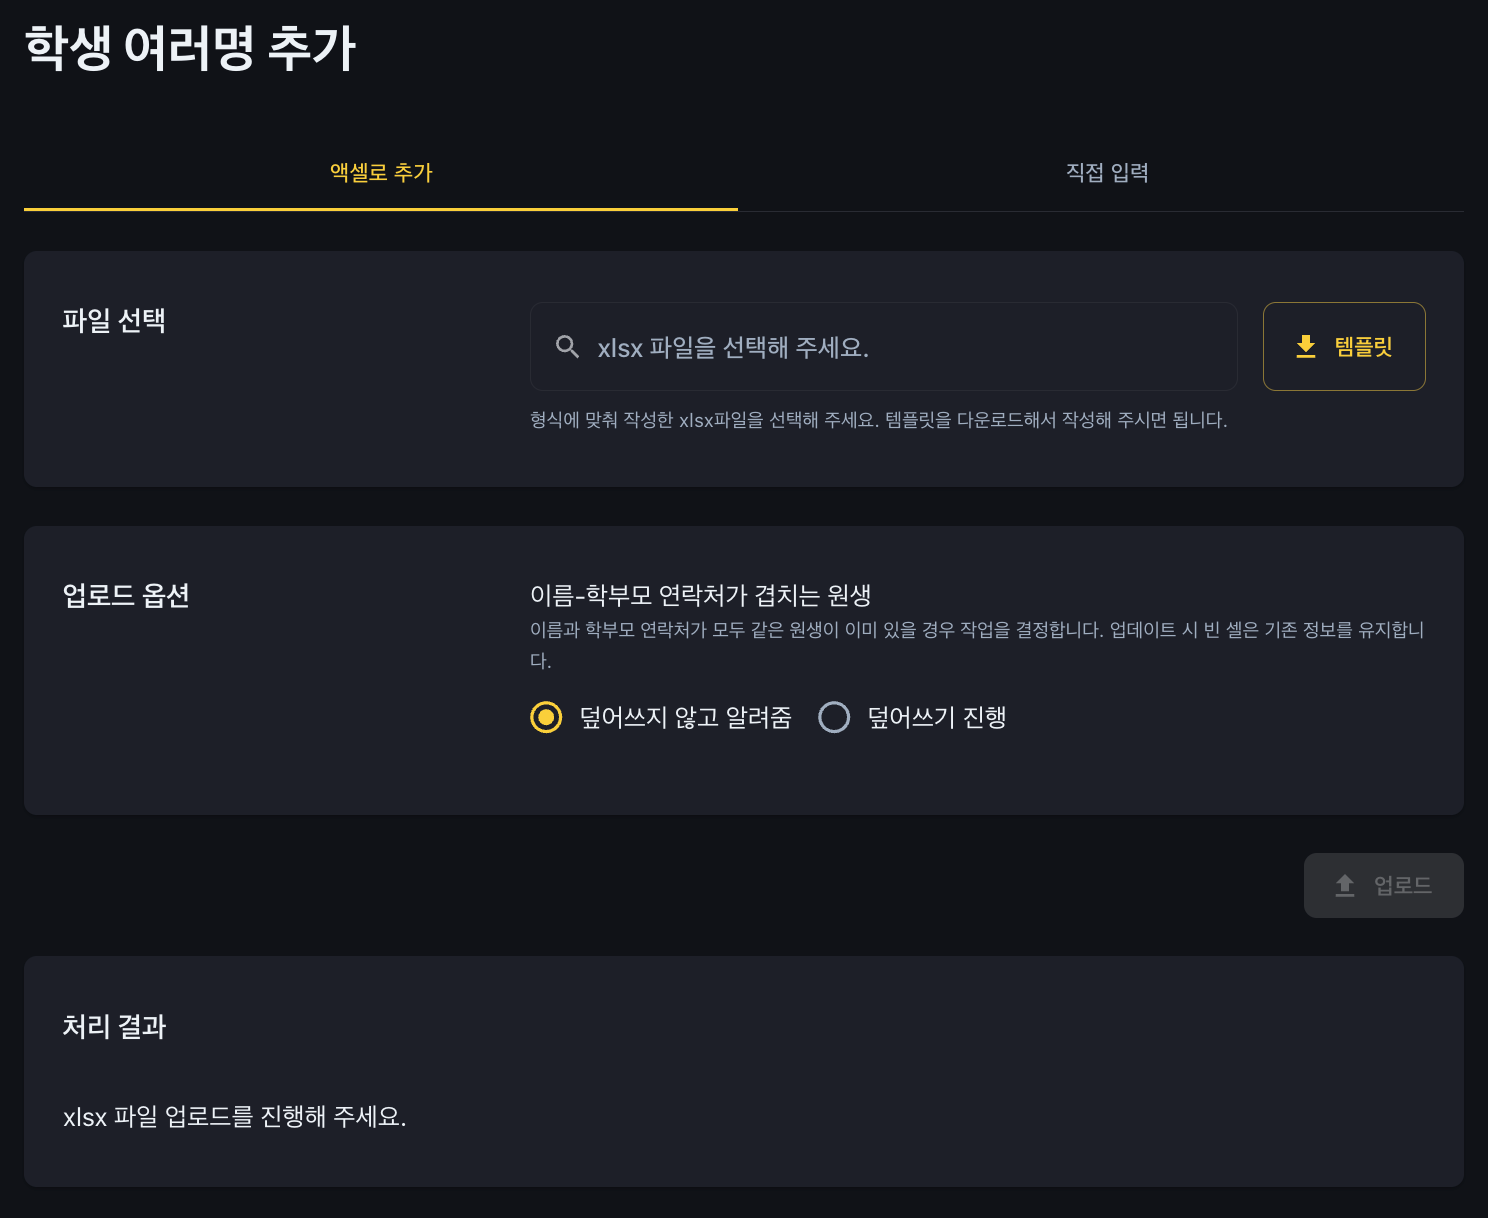Click the 처리 결과 section heading

pyautogui.click(x=114, y=1027)
